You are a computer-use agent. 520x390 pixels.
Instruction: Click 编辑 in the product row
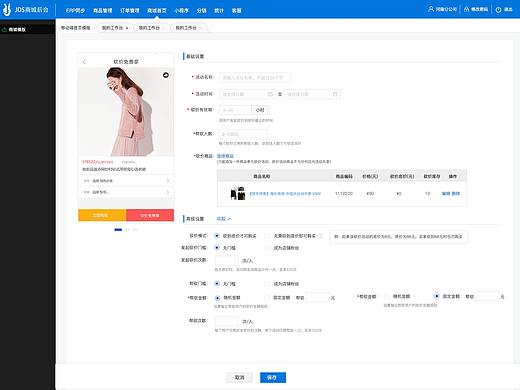coord(446,193)
